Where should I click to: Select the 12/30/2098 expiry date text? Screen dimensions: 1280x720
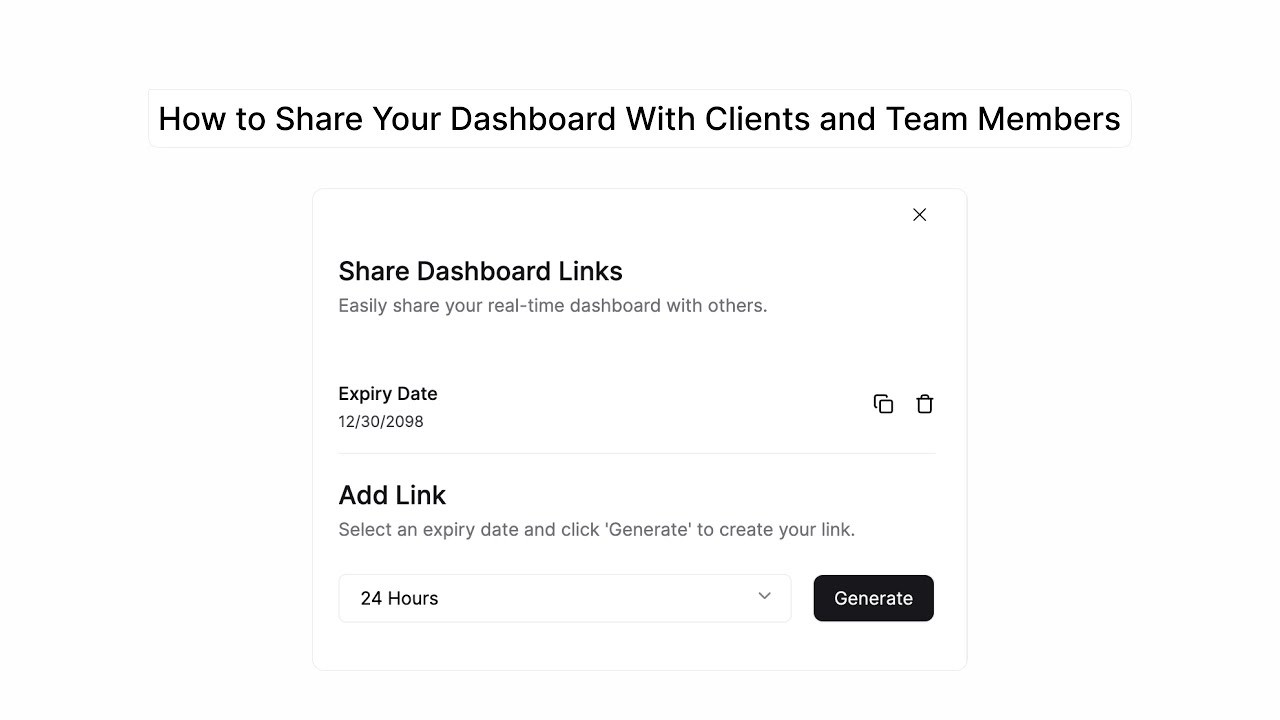click(381, 422)
